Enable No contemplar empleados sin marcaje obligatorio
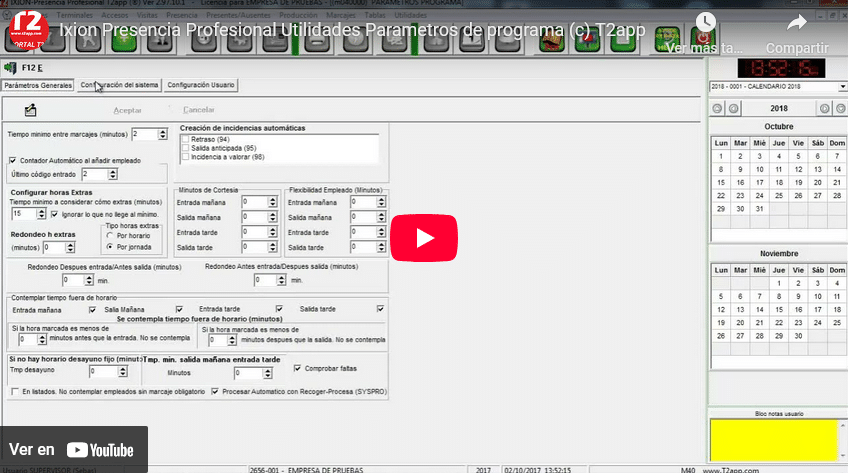This screenshot has width=848, height=473. 15,391
